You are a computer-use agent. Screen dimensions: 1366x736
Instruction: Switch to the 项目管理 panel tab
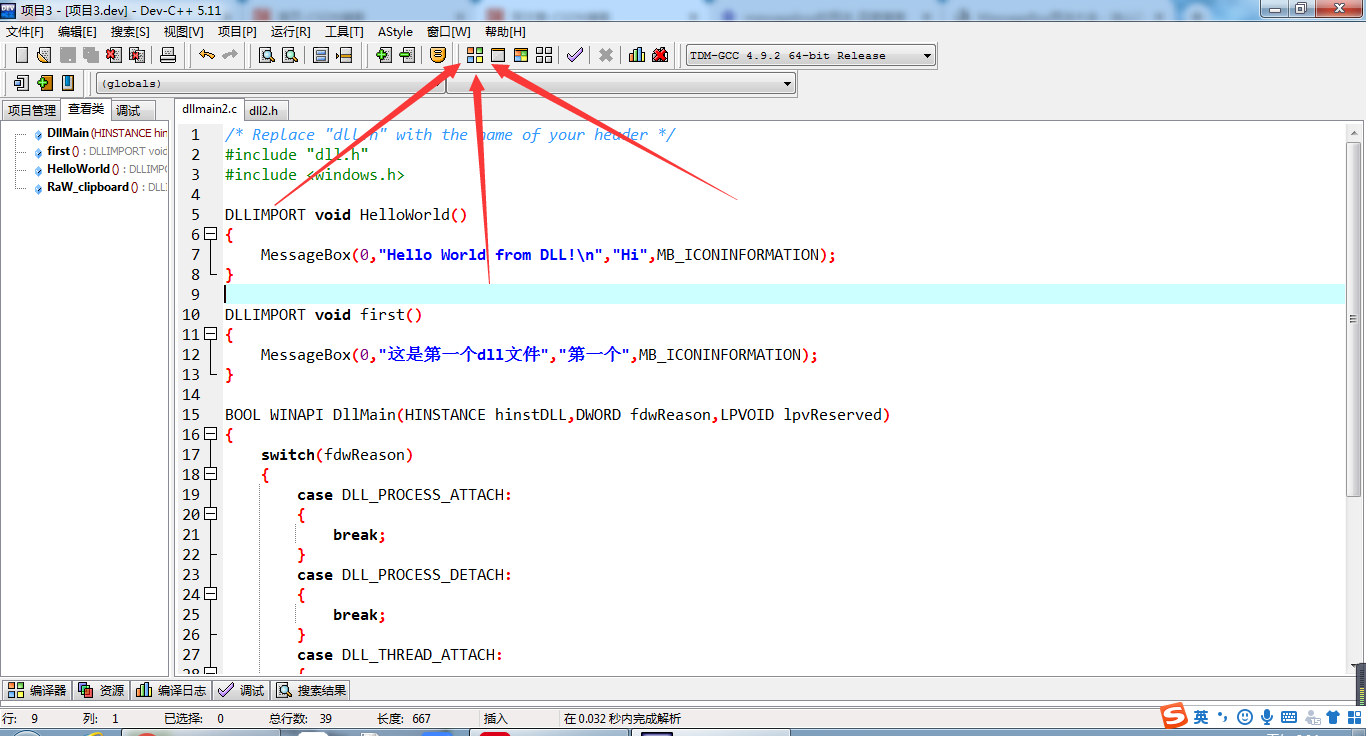pyautogui.click(x=32, y=110)
